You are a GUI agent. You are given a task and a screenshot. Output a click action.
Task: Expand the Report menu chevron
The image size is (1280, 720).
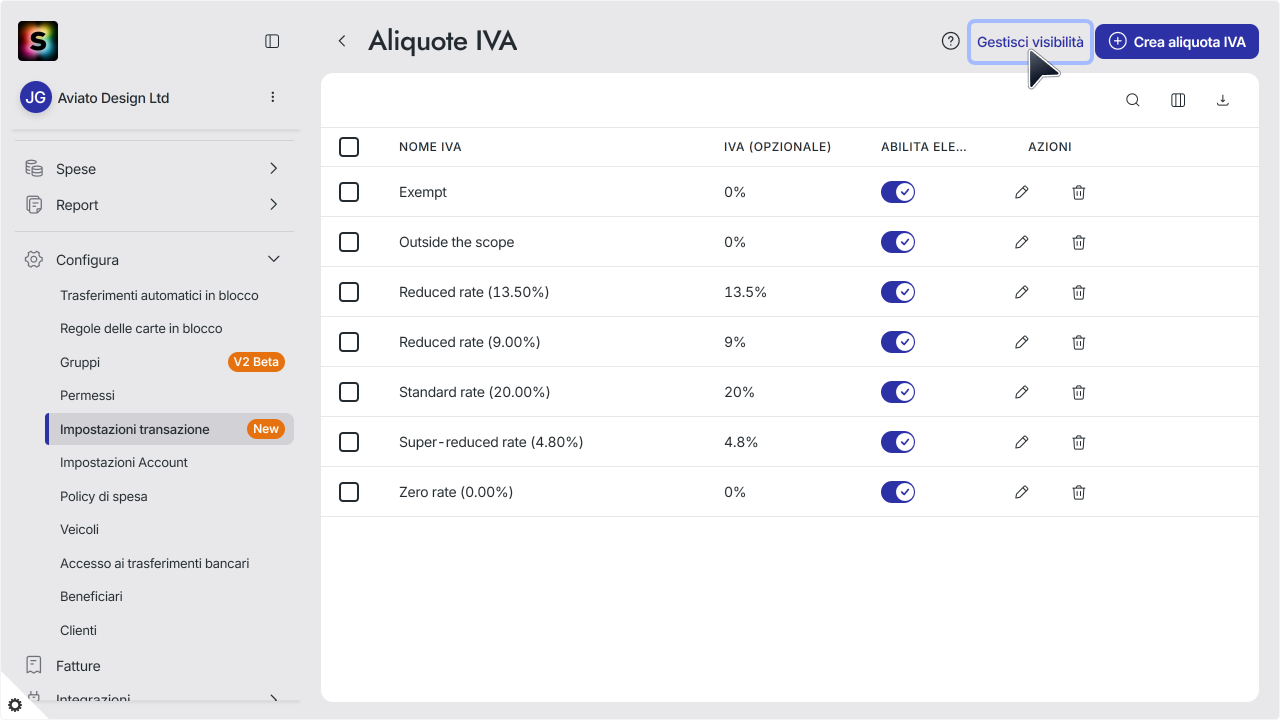pyautogui.click(x=273, y=204)
